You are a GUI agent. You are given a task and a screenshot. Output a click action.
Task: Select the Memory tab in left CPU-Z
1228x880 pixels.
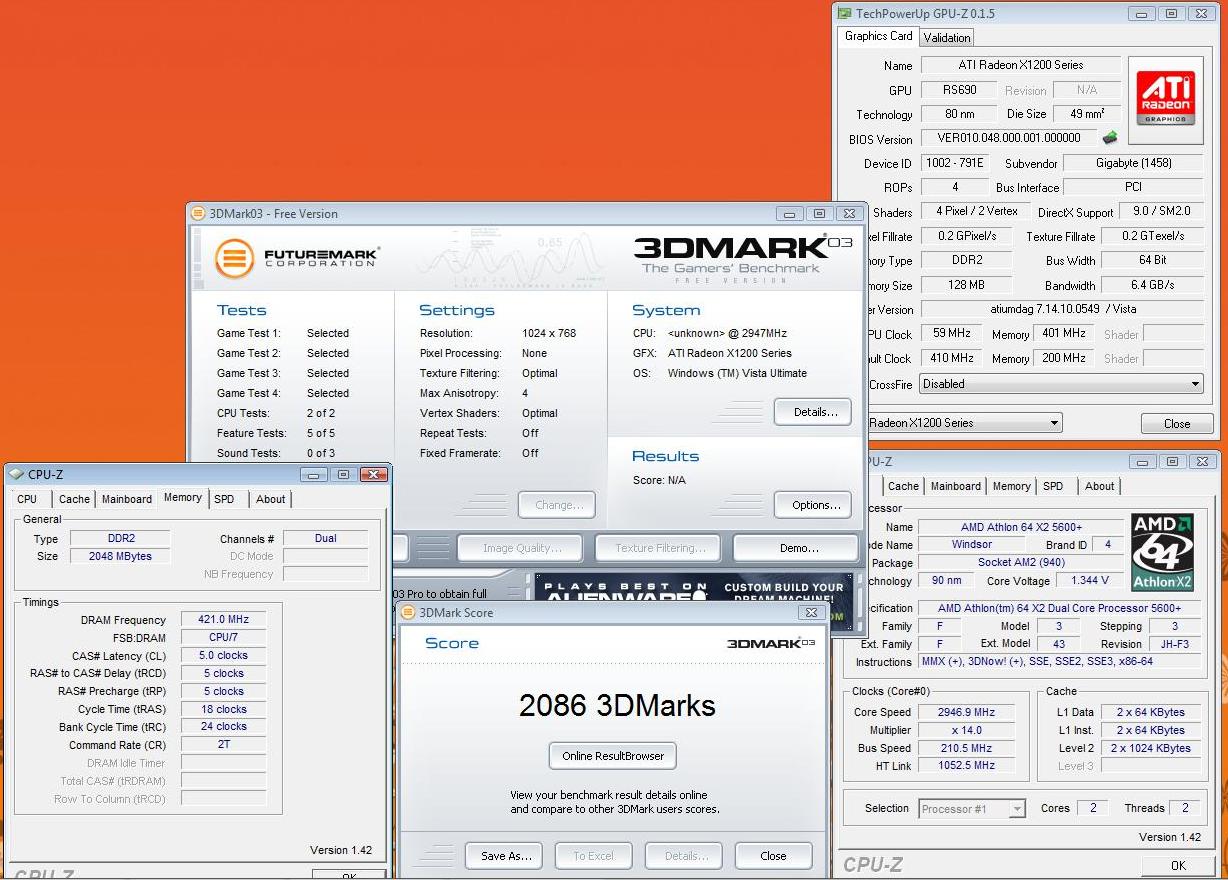[x=183, y=497]
